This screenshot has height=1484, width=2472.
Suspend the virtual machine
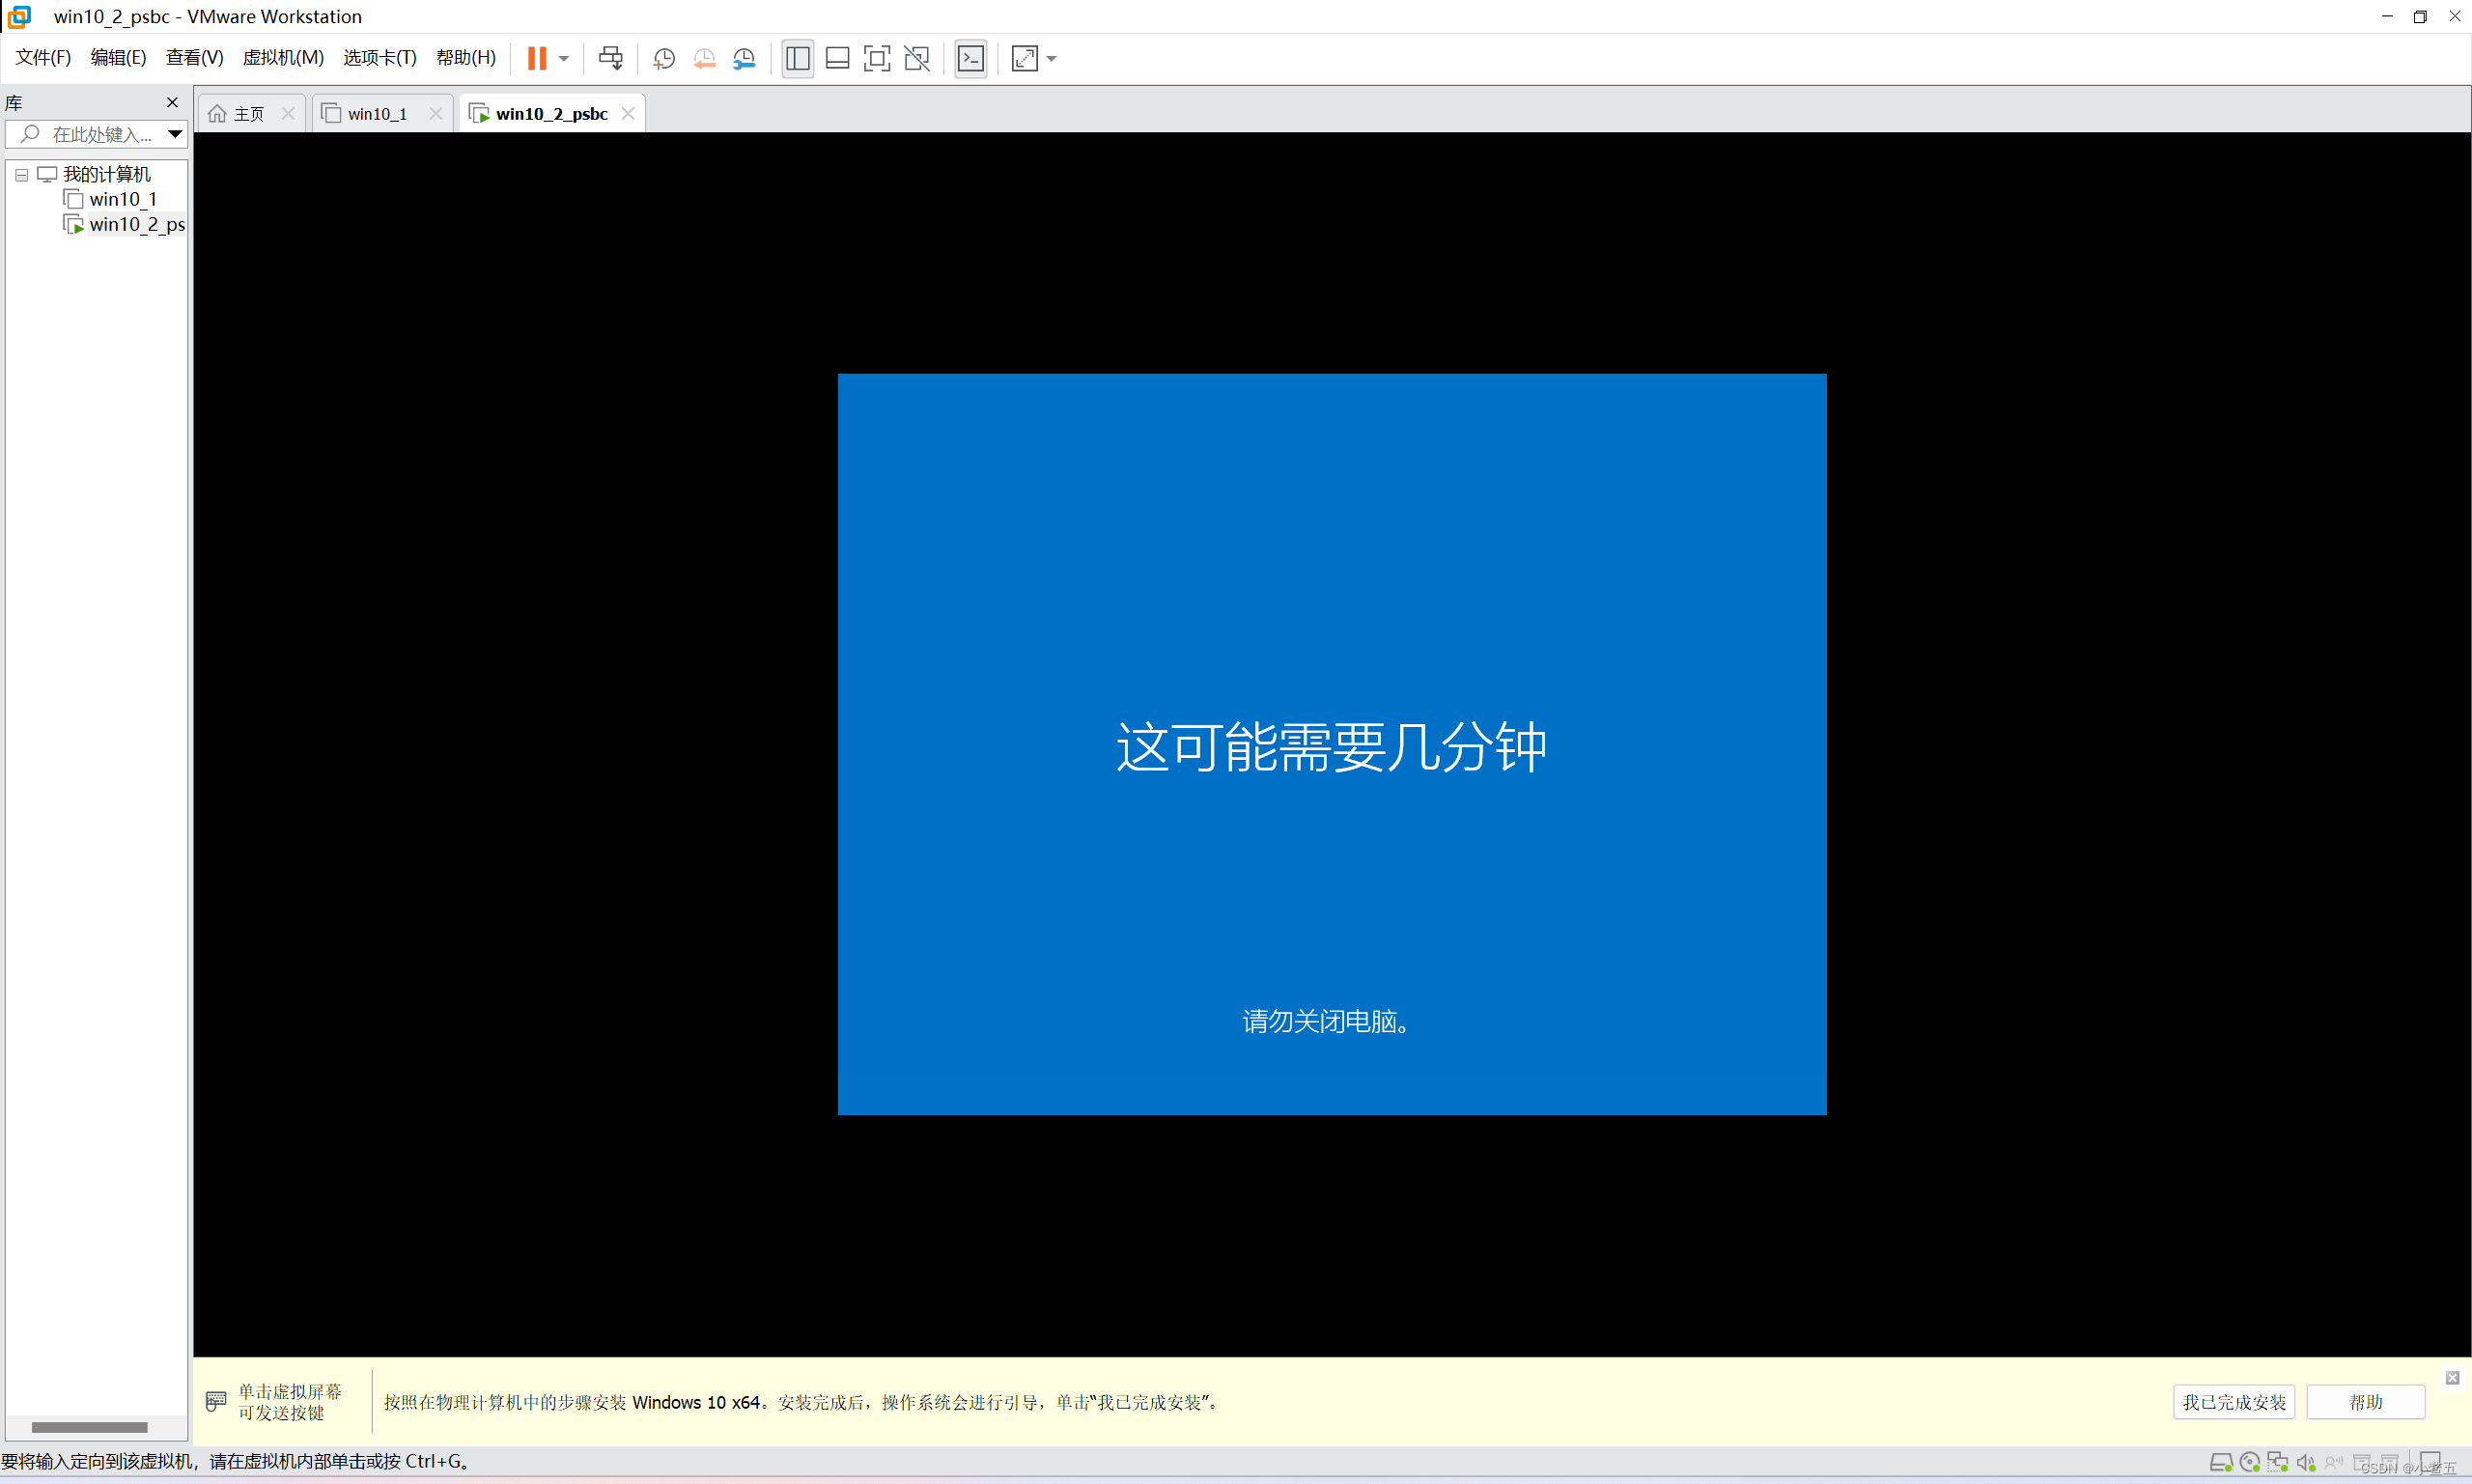(x=537, y=58)
